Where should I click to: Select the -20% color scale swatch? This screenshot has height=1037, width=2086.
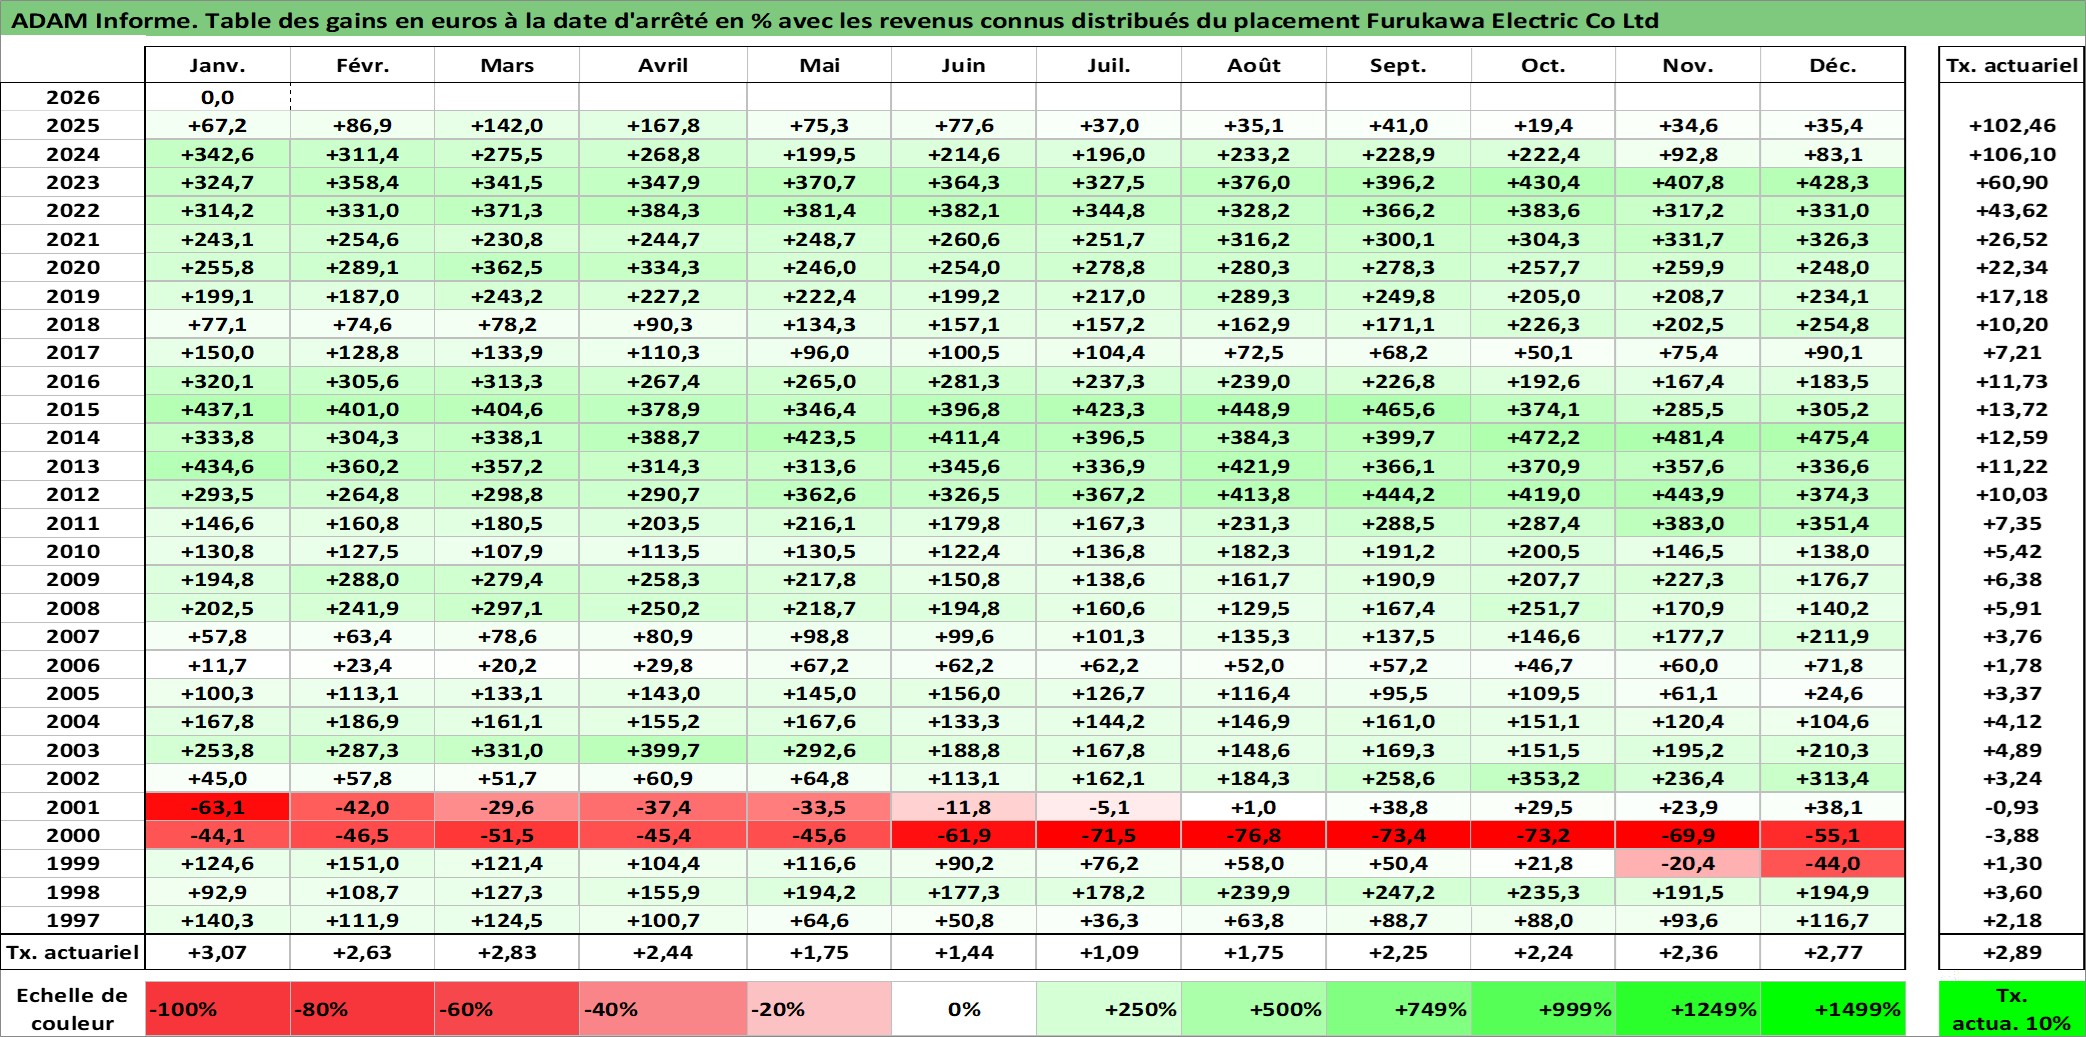click(819, 1009)
